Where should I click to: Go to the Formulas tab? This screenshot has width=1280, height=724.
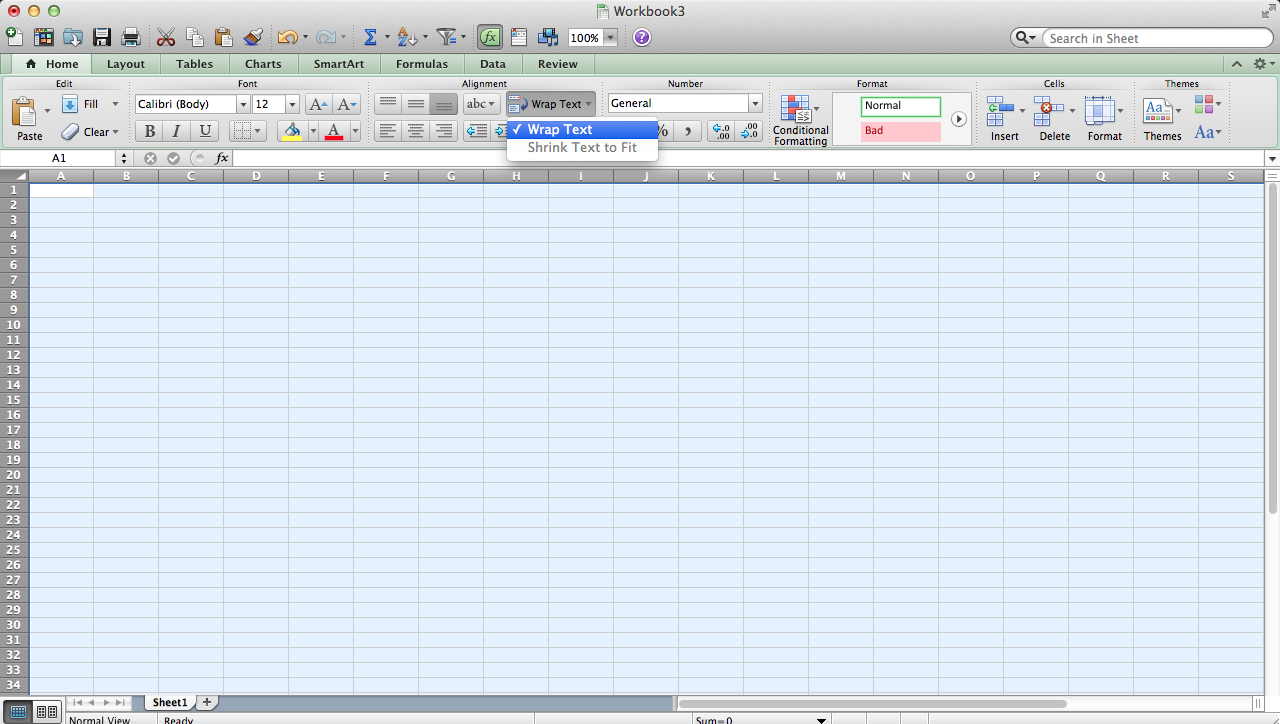[422, 64]
